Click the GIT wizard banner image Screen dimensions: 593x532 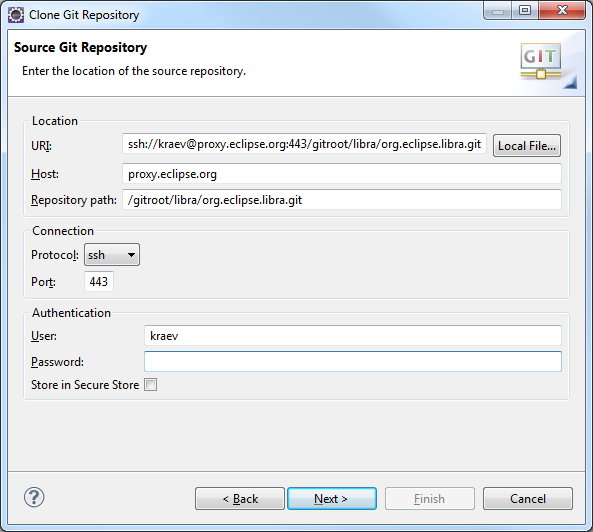(540, 61)
